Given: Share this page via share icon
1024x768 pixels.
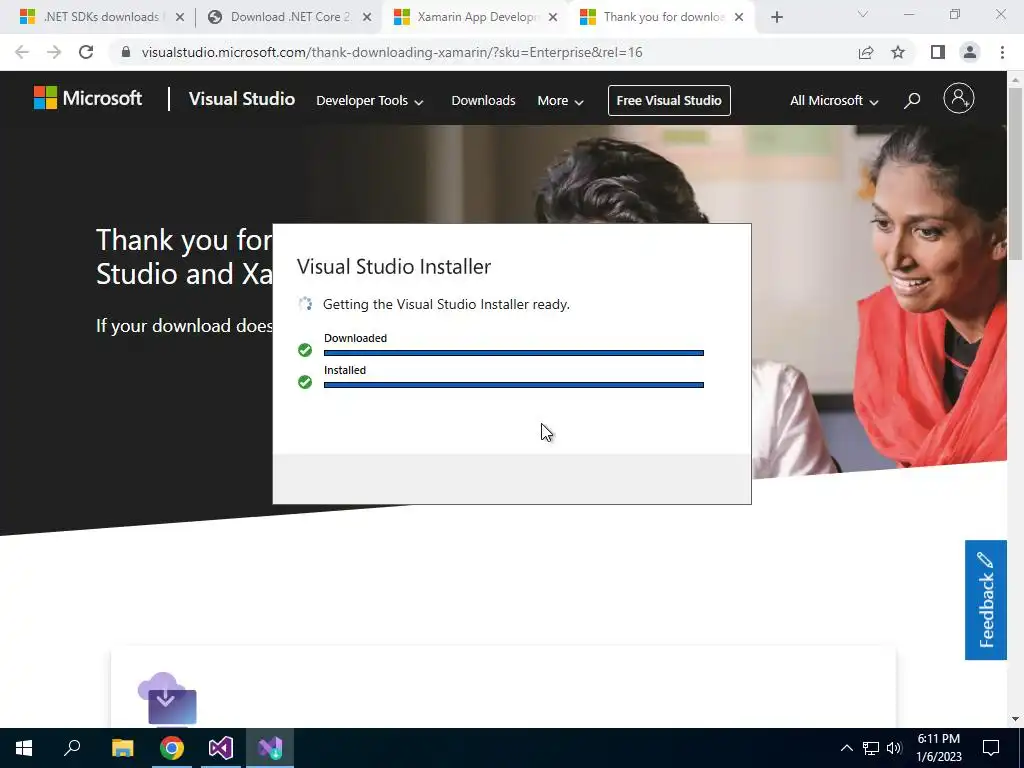Looking at the screenshot, I should [866, 52].
